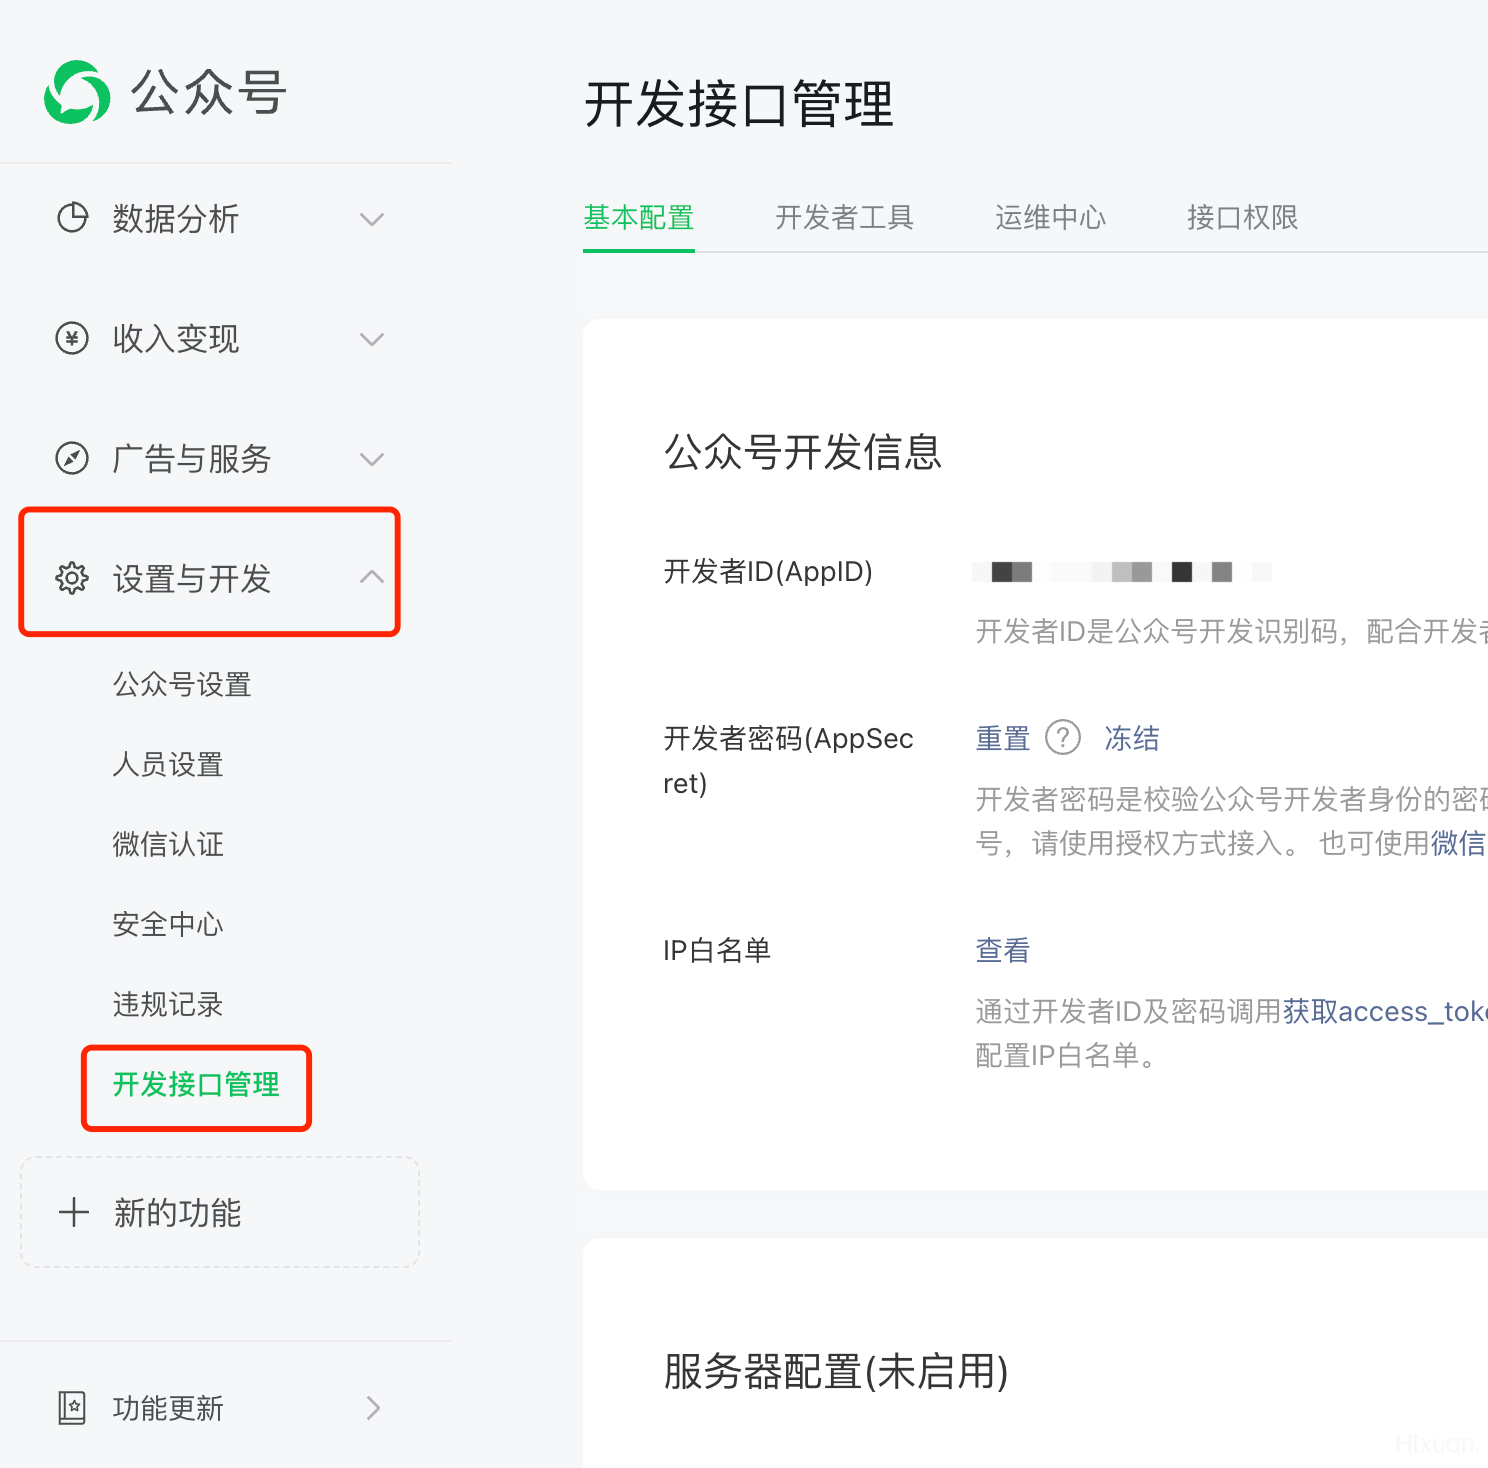Click the green 公众号 logo icon
The image size is (1488, 1468).
(77, 93)
